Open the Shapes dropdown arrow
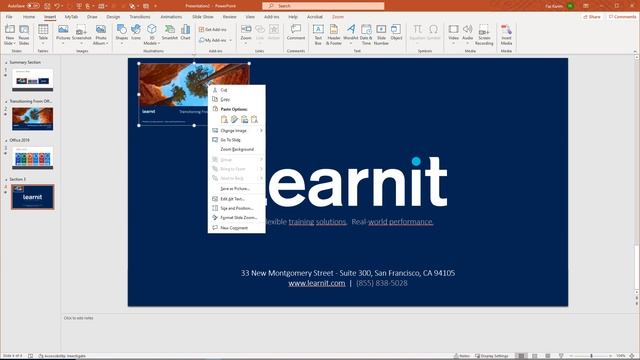Viewport: 640px width, 360px height. tap(122, 43)
